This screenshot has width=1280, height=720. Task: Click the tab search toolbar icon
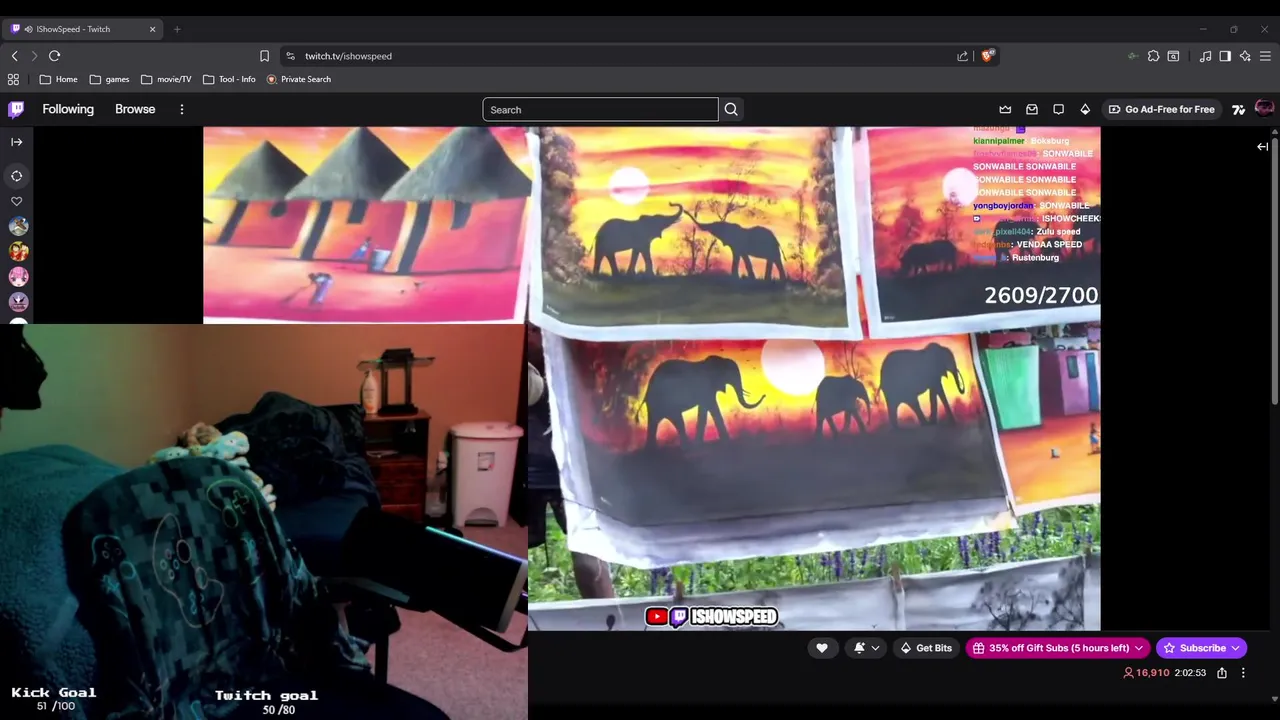tap(1173, 56)
